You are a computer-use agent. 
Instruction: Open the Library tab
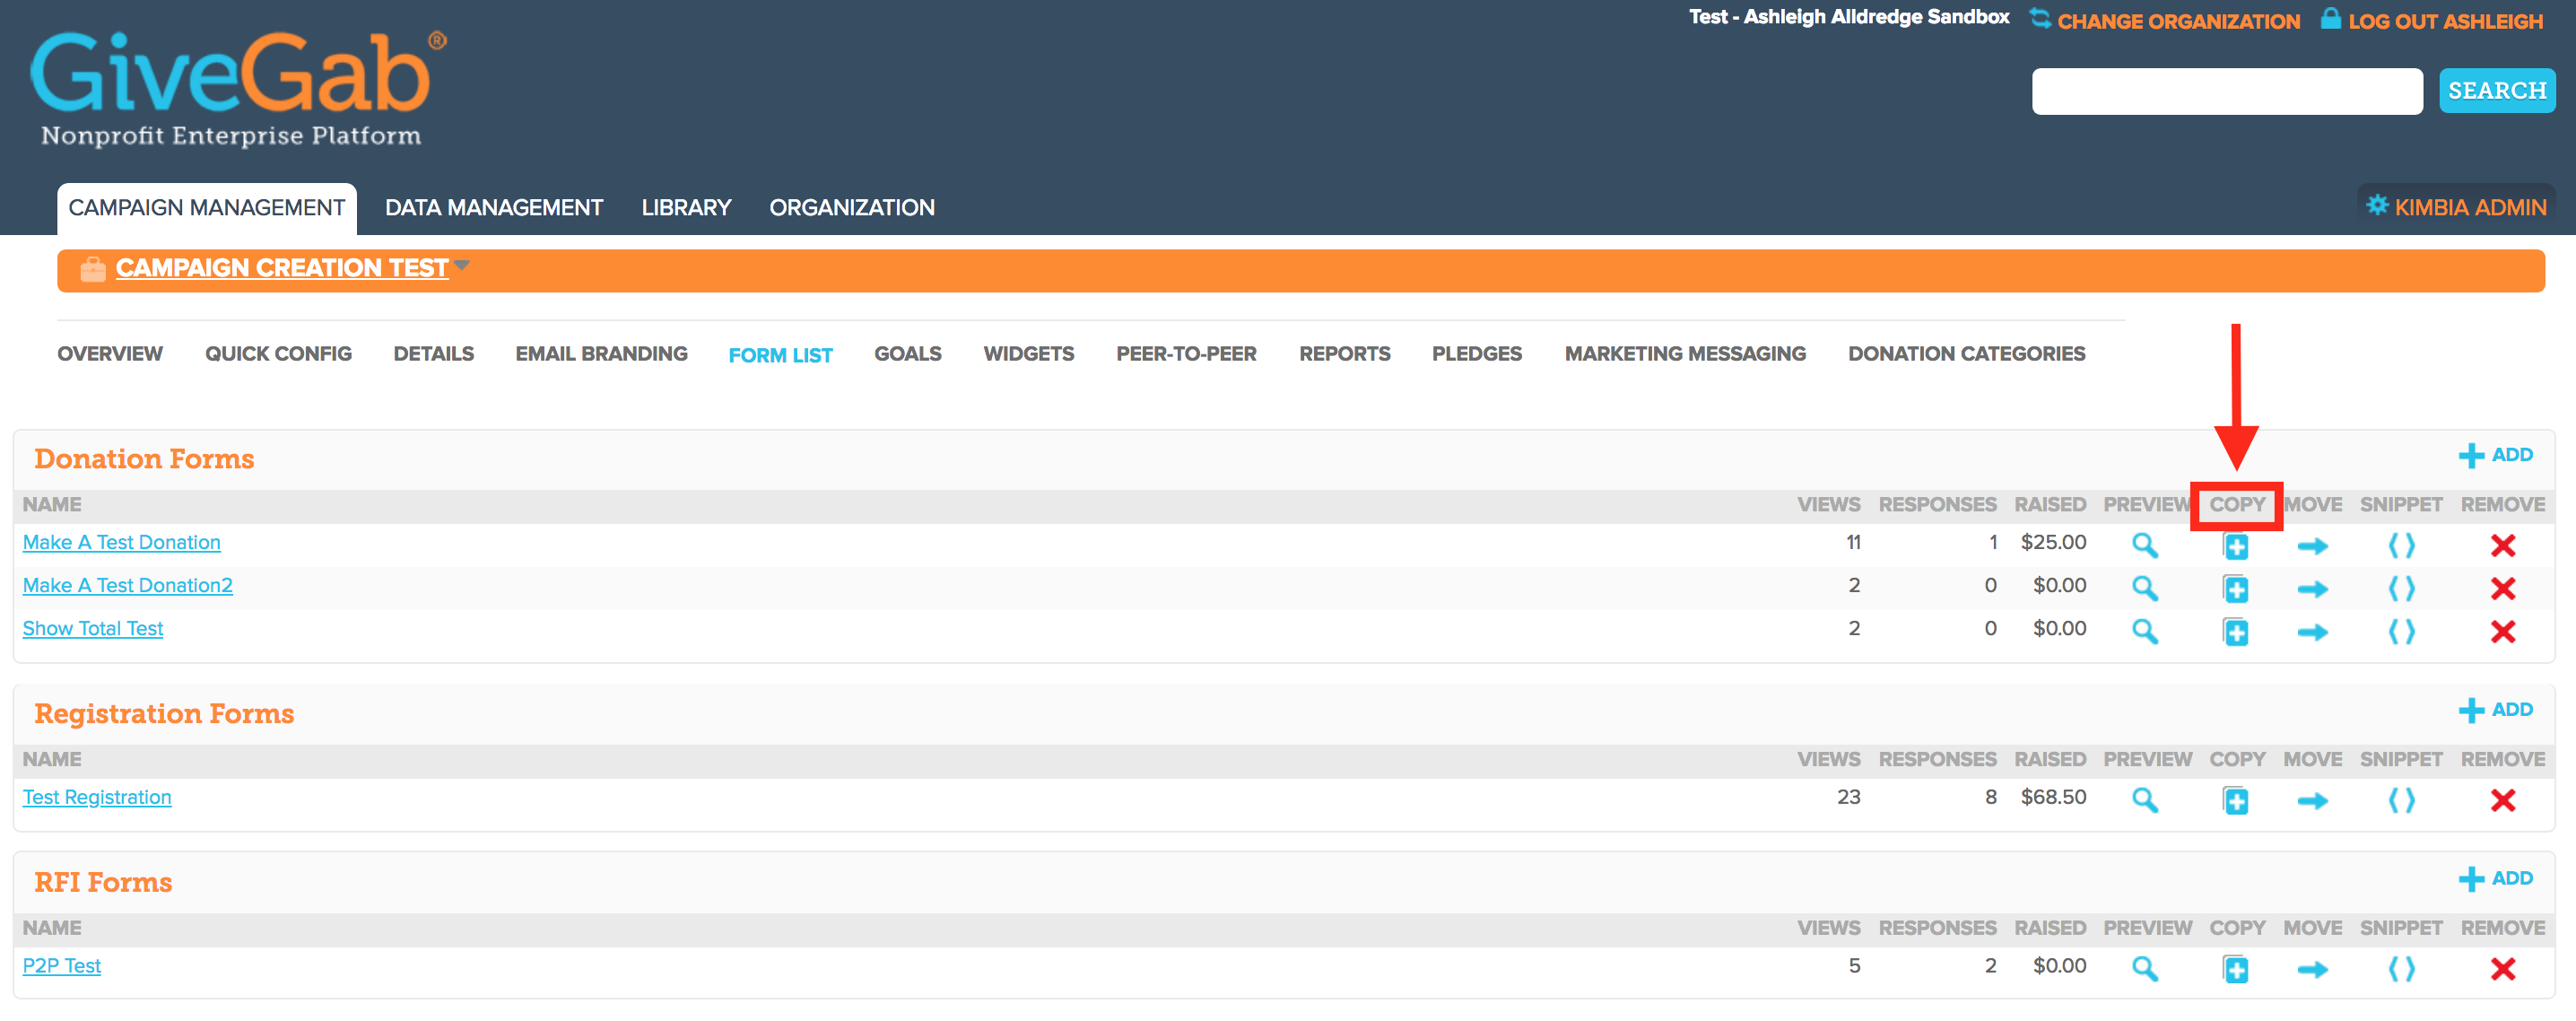coord(686,208)
